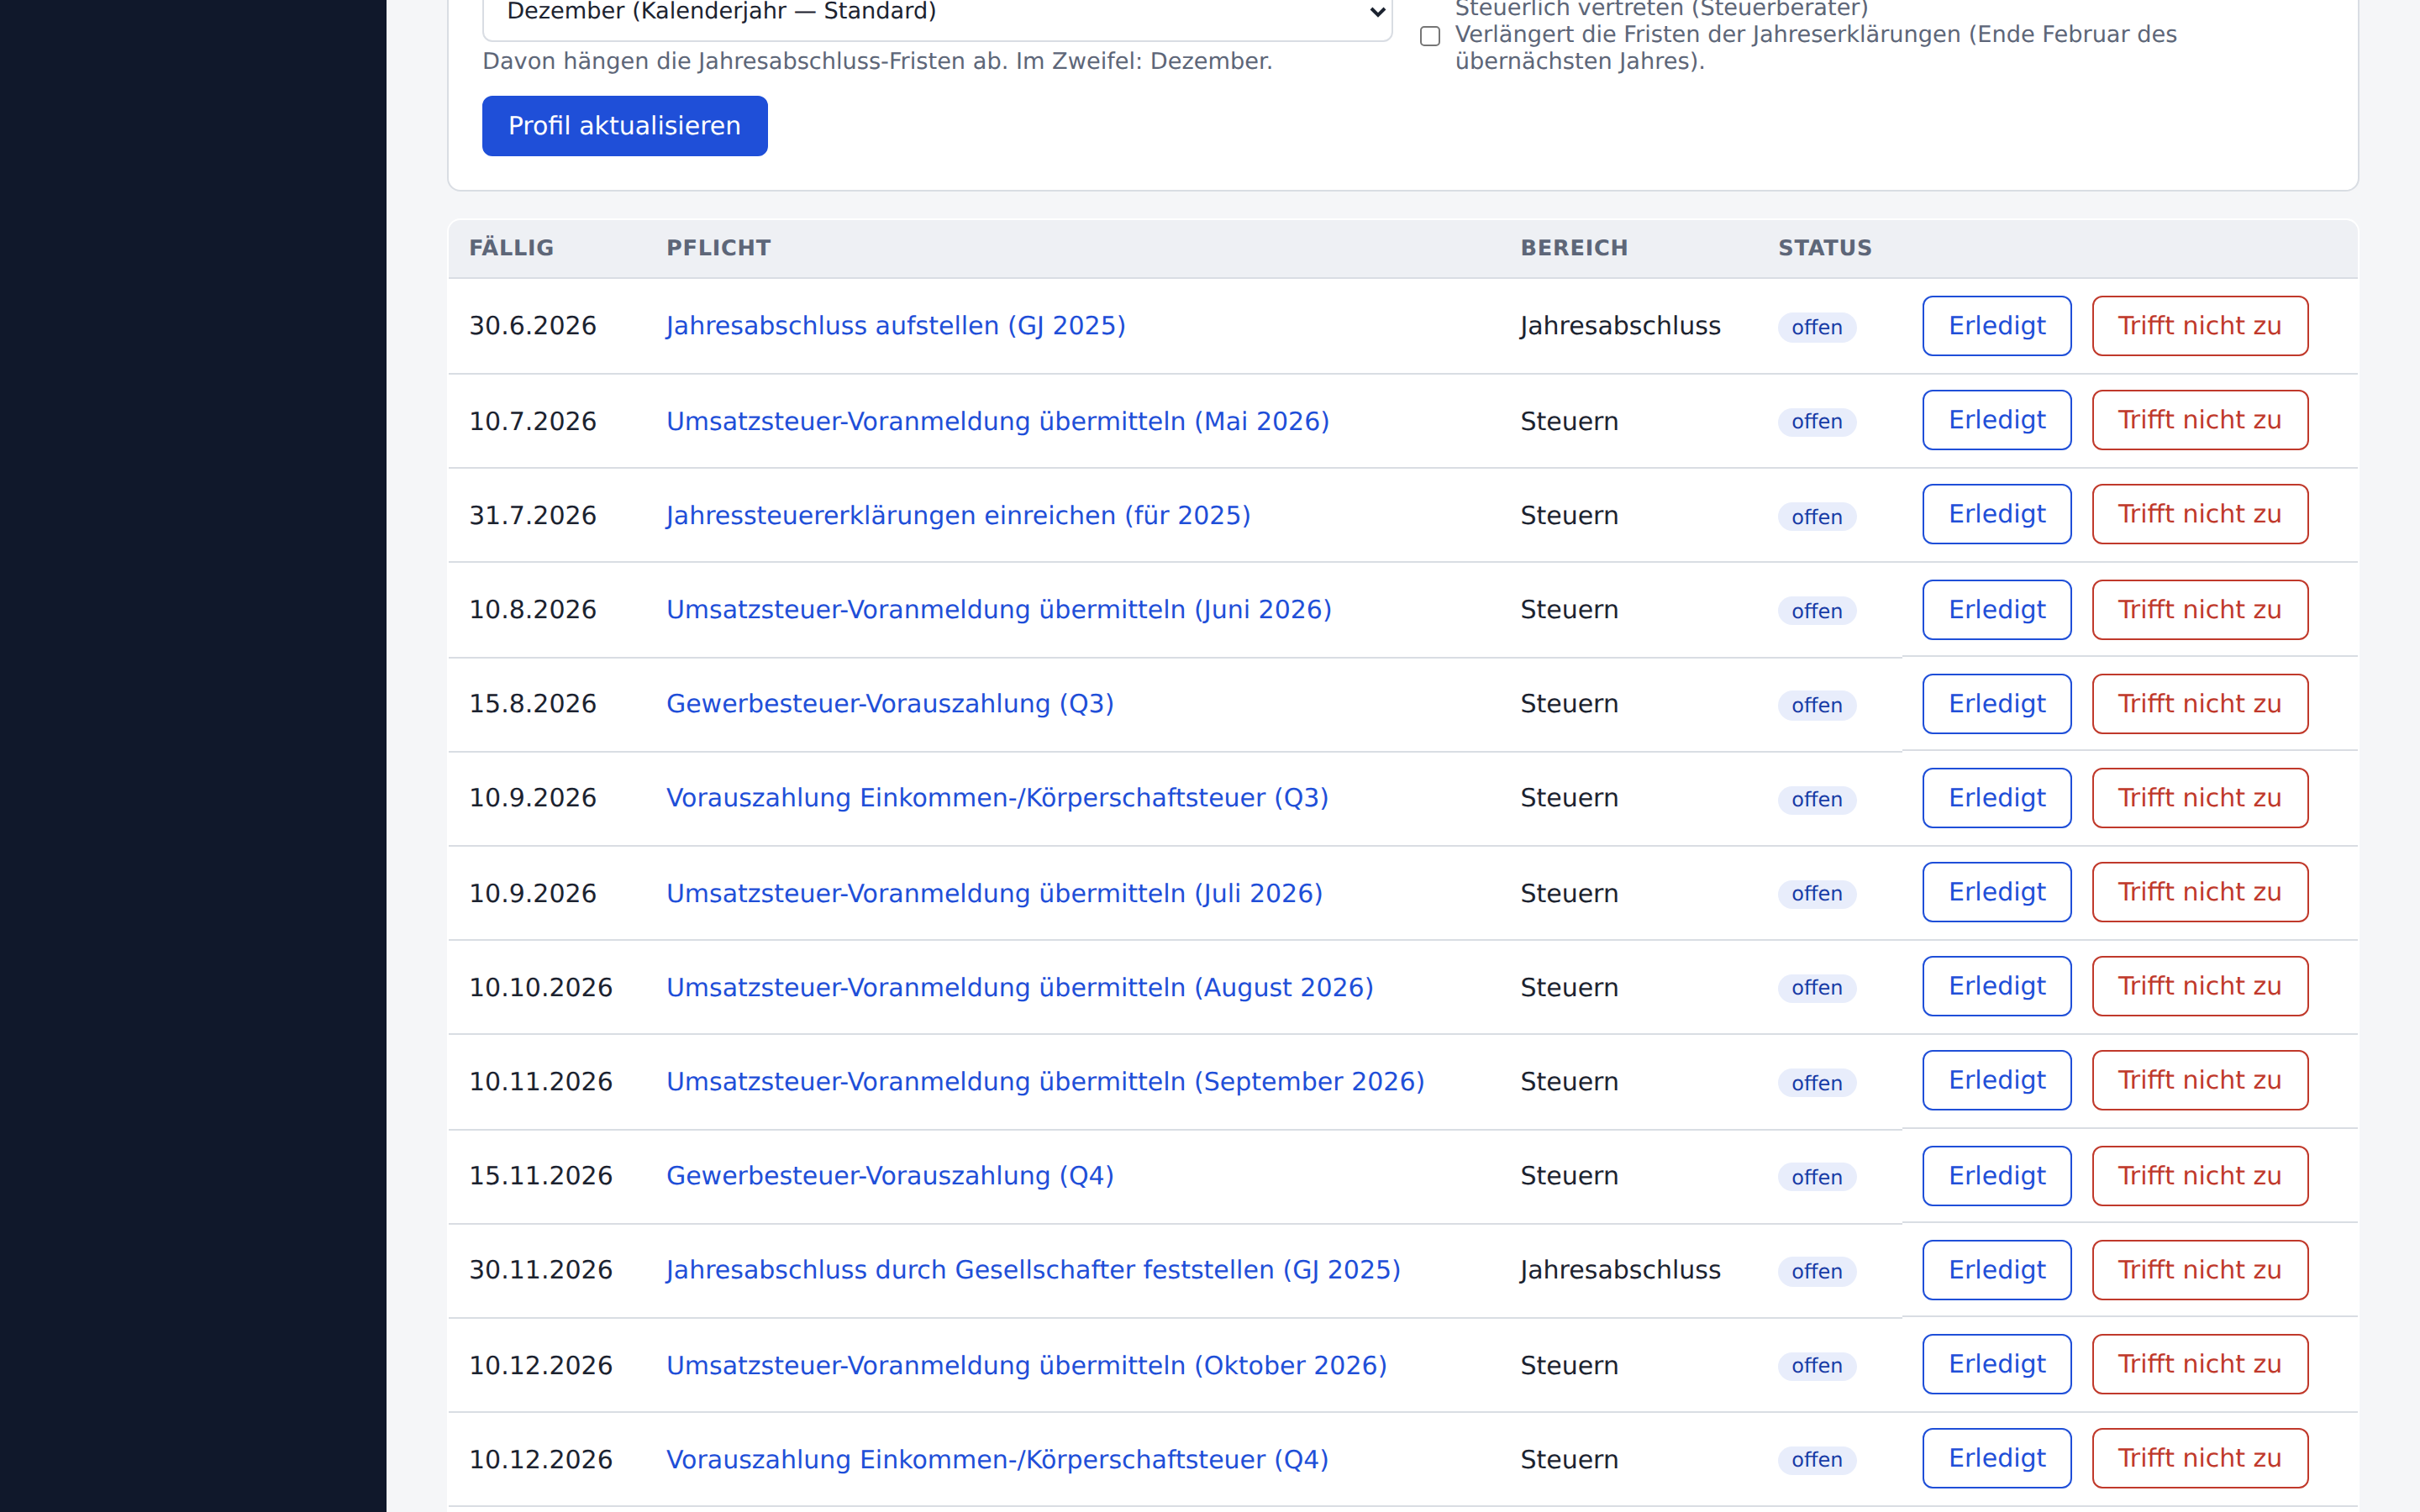Click Trifft nicht zu for Jahresabschluss aufstellen
Image resolution: width=2420 pixels, height=1512 pixels.
point(2199,326)
